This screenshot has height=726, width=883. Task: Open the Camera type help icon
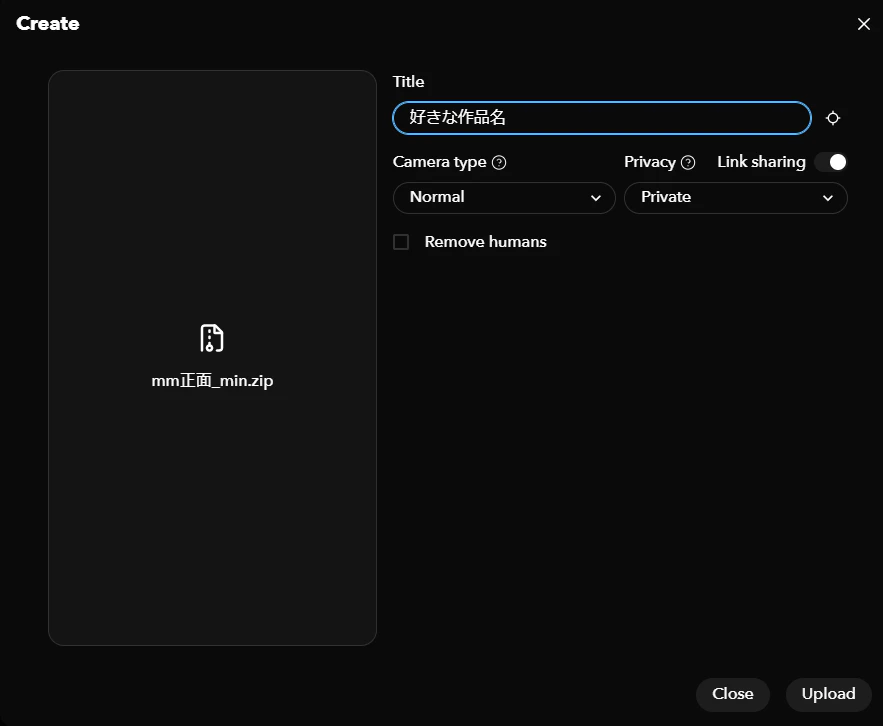pos(499,163)
